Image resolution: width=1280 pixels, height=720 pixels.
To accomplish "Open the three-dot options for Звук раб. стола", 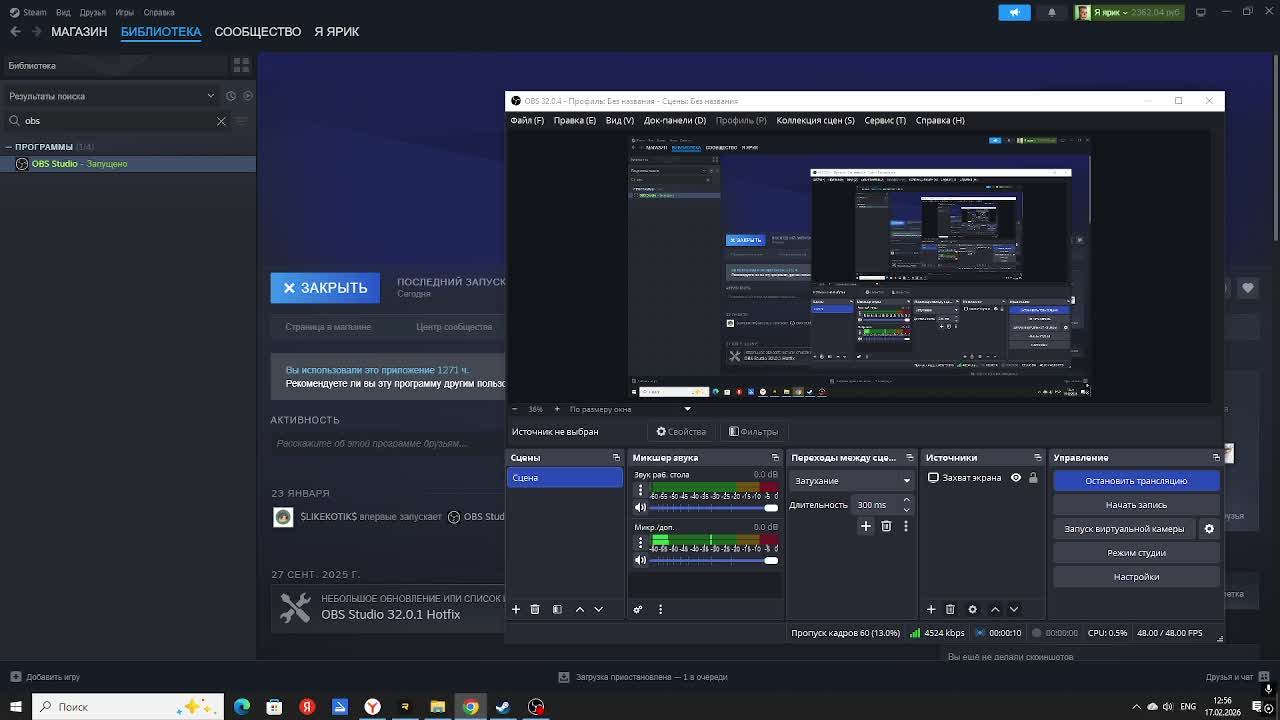I will click(x=640, y=490).
